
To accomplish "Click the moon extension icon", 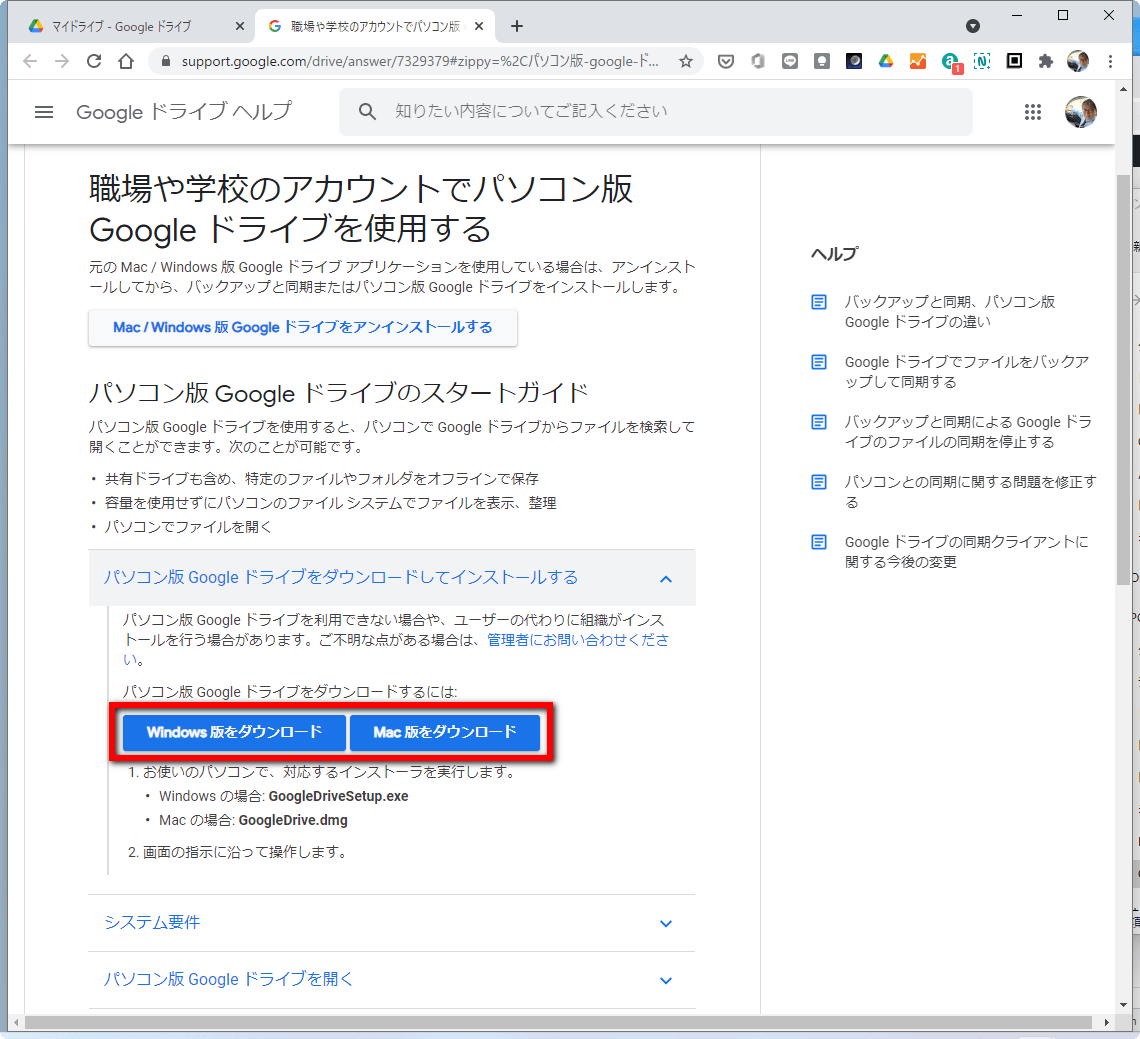I will pos(854,61).
